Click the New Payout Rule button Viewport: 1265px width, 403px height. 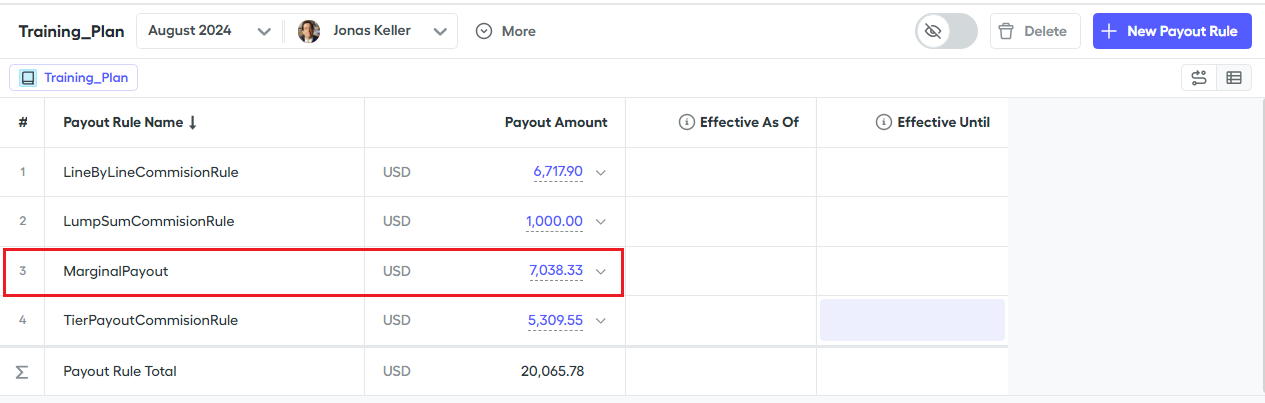1172,31
